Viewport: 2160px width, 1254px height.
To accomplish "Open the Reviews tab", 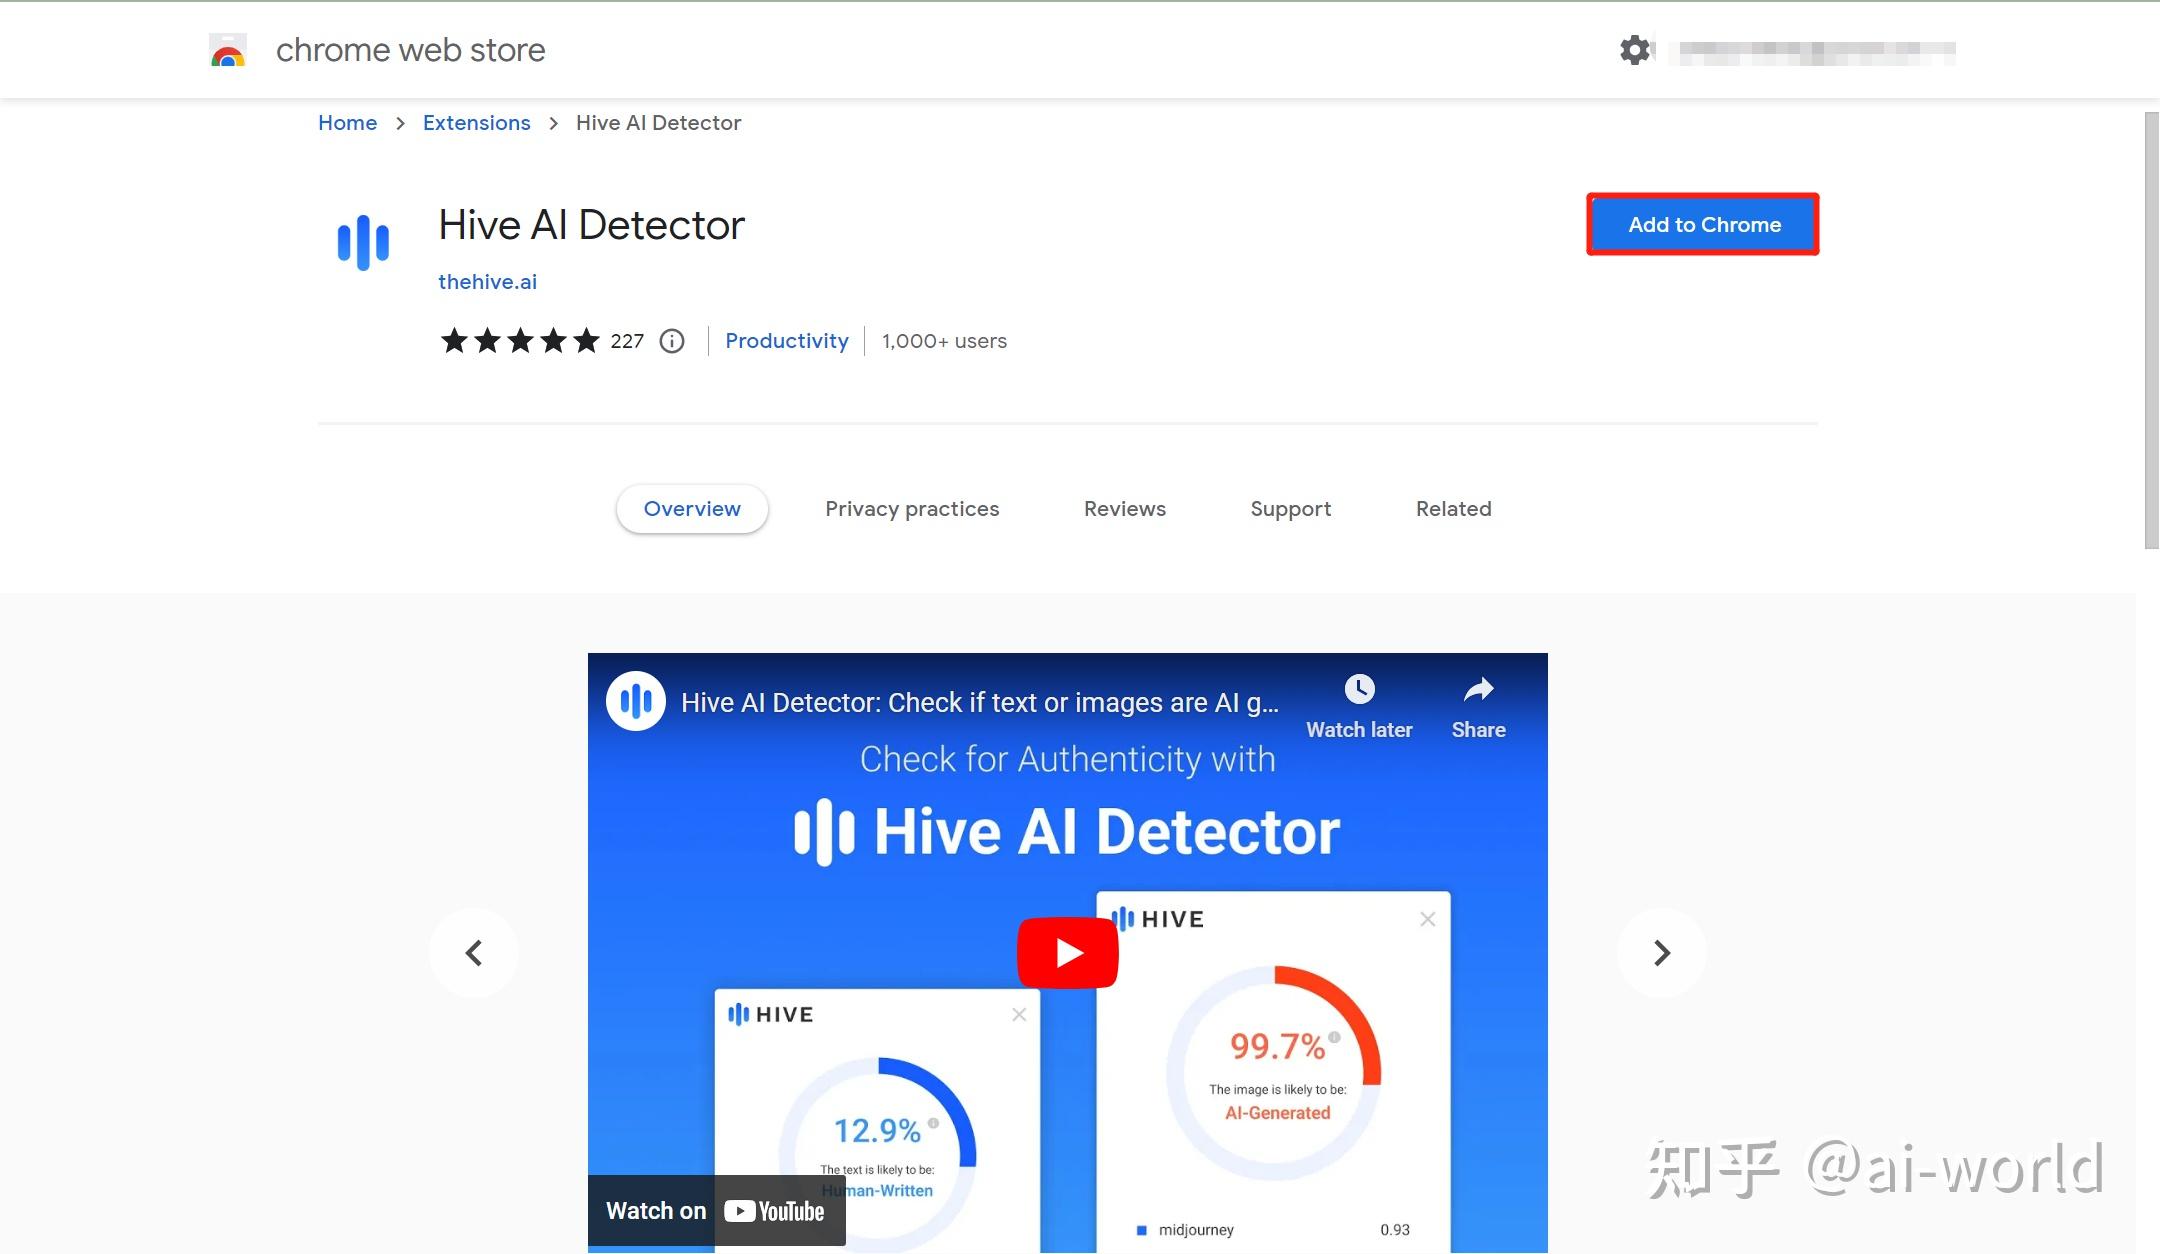I will coord(1124,508).
